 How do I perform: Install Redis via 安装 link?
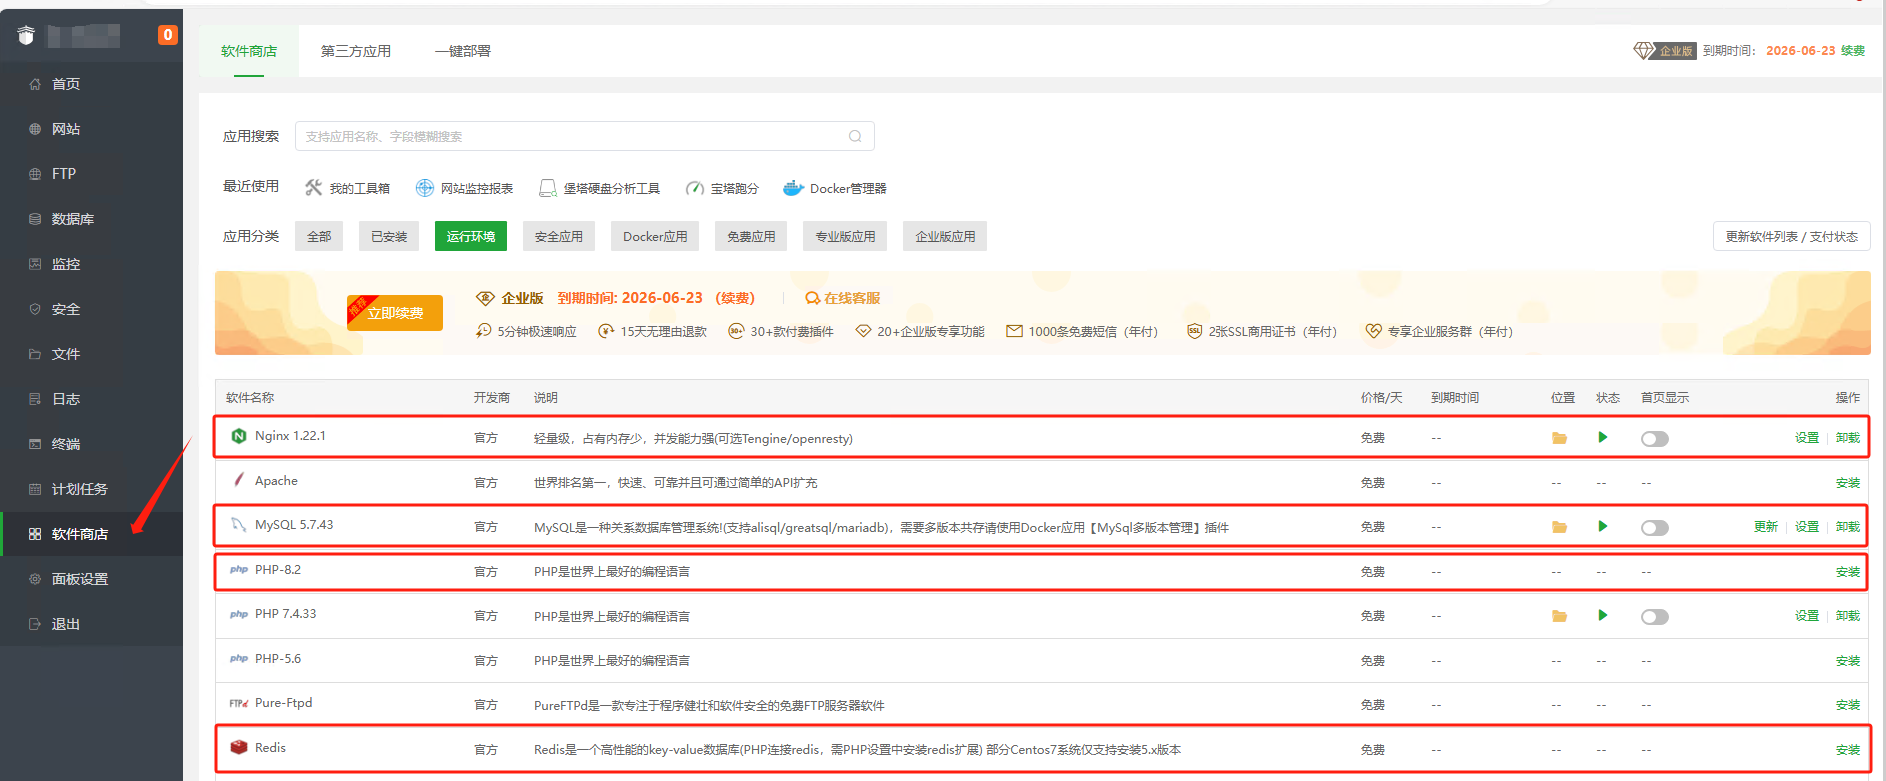tap(1847, 750)
